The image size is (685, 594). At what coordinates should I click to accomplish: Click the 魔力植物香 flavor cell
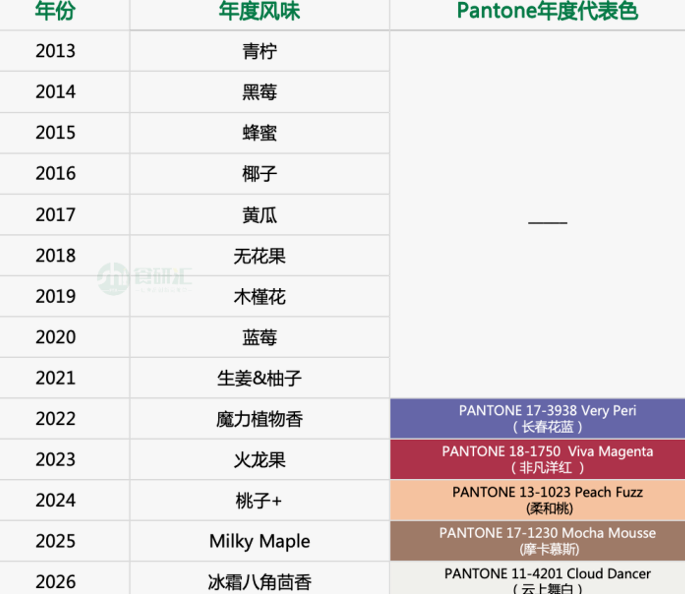tap(259, 419)
